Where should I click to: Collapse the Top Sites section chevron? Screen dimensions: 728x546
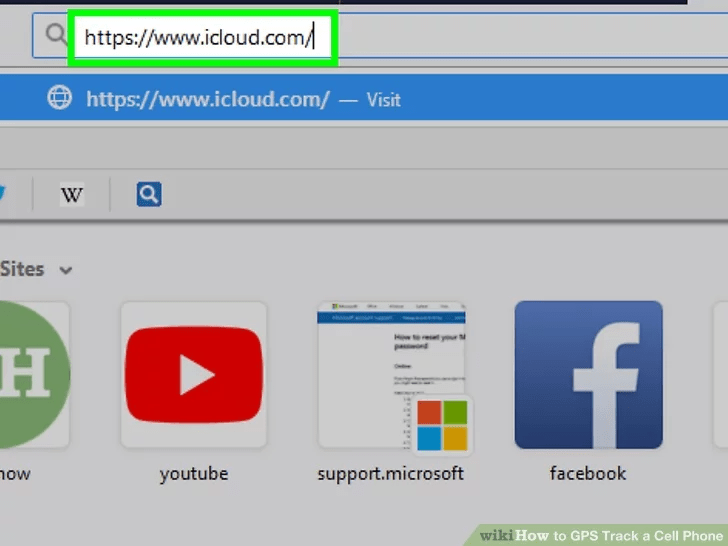pos(66,270)
